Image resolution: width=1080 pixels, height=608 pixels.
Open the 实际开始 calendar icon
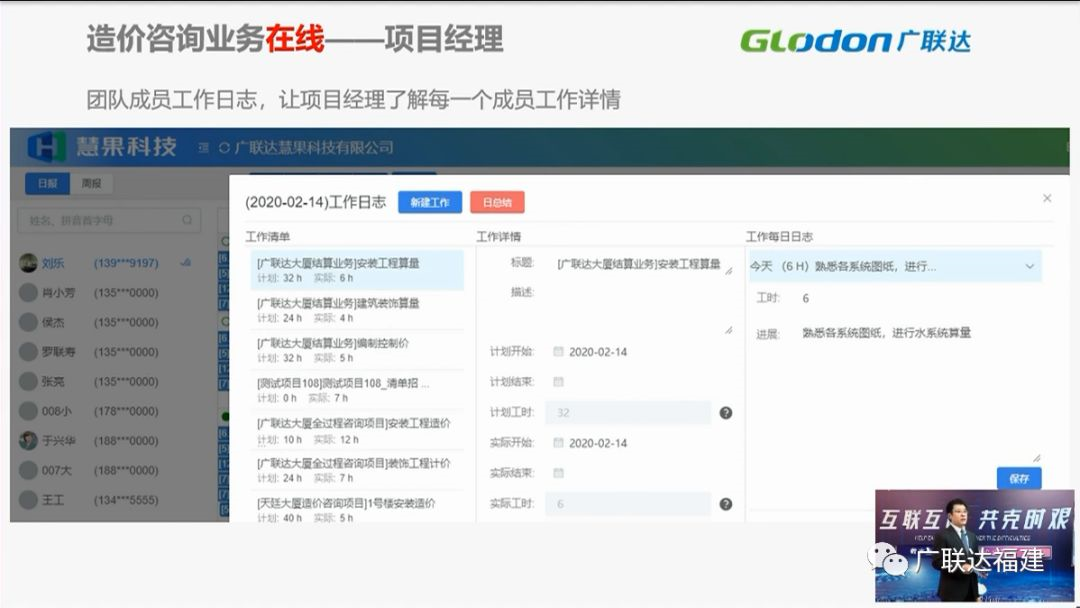point(558,443)
